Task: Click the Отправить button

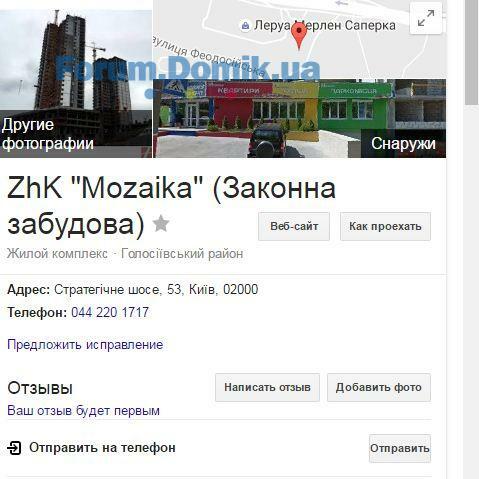Action: [x=400, y=448]
